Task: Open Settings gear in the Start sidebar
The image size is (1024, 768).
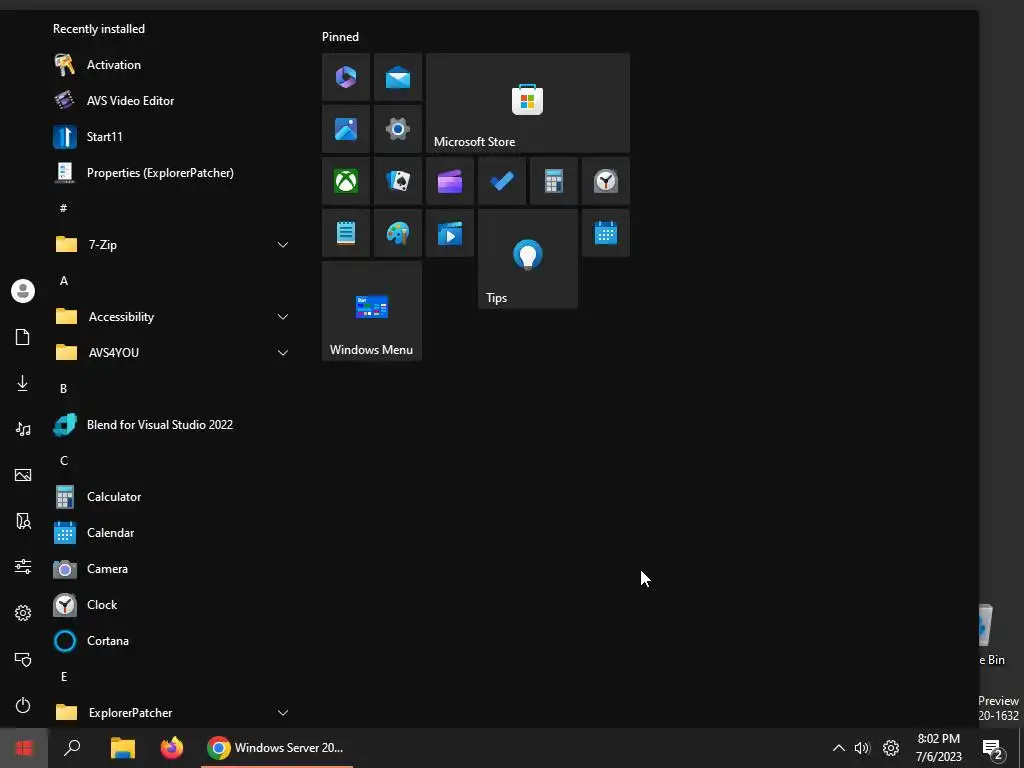Action: click(x=23, y=613)
